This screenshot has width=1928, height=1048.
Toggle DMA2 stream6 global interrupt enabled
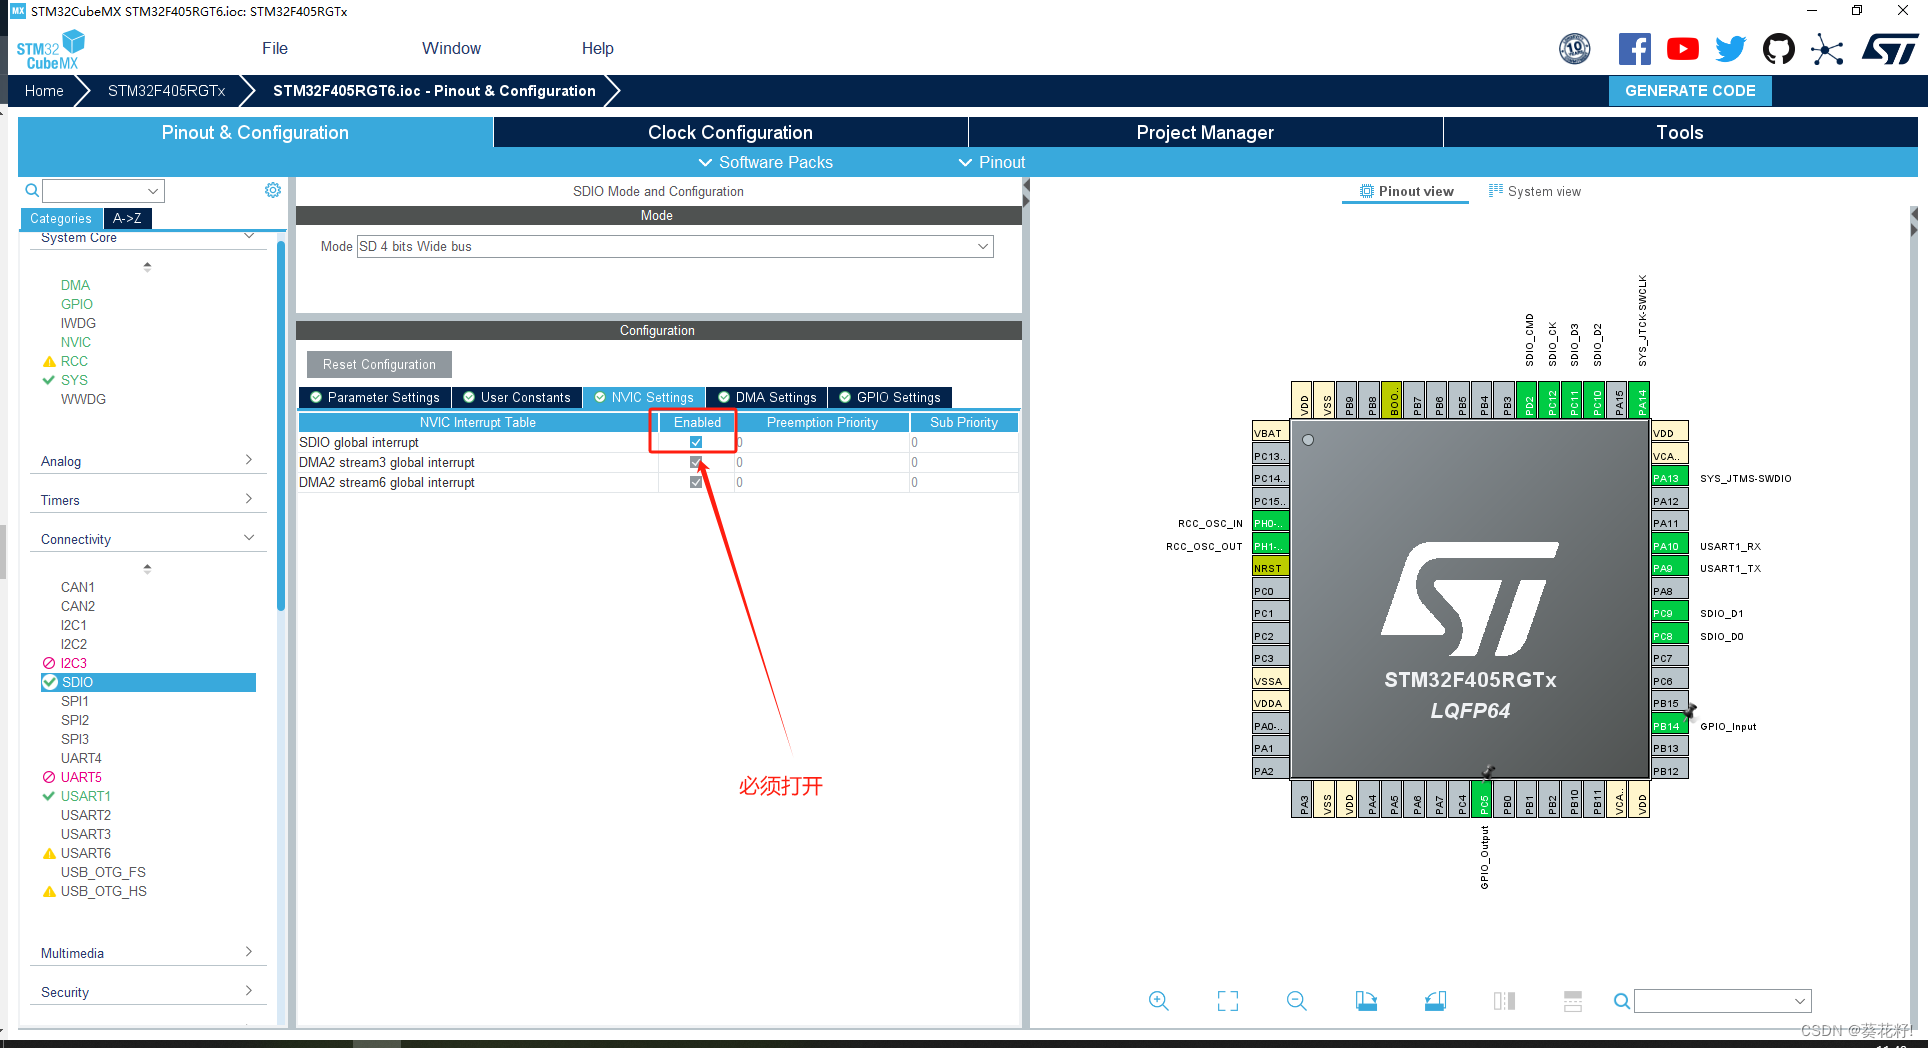click(695, 482)
